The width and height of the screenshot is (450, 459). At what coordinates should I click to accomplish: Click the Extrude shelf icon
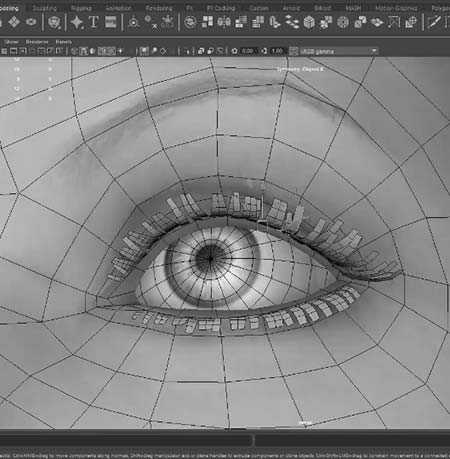pos(275,22)
